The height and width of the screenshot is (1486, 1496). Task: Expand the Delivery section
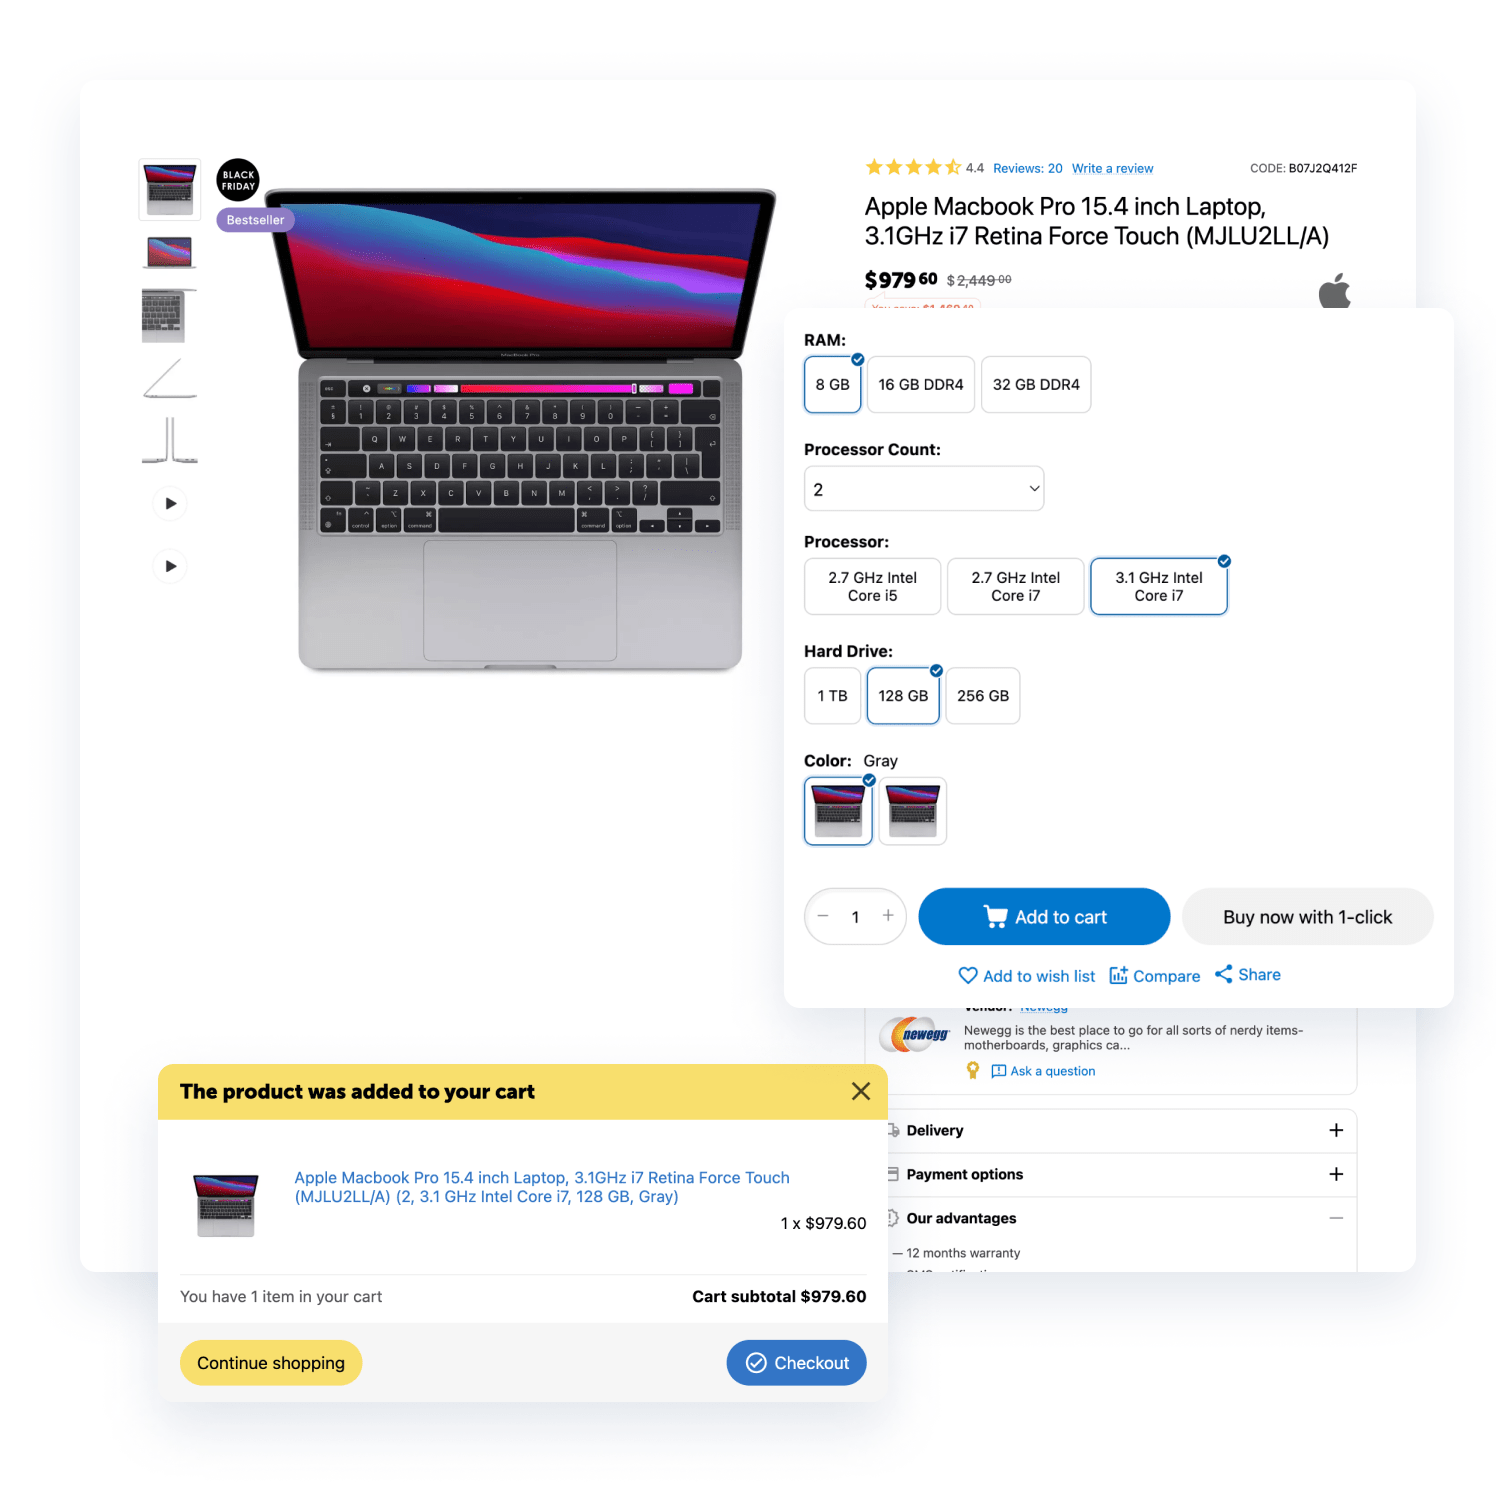(1336, 1130)
